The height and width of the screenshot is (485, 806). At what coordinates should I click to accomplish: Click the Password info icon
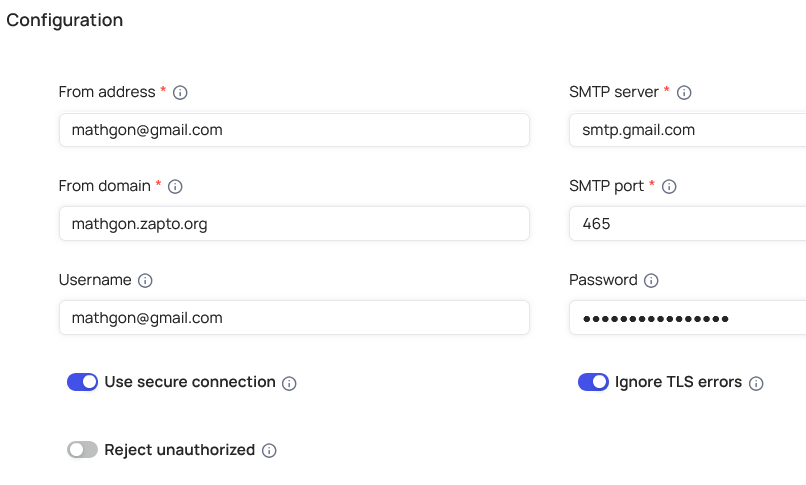[x=651, y=281]
